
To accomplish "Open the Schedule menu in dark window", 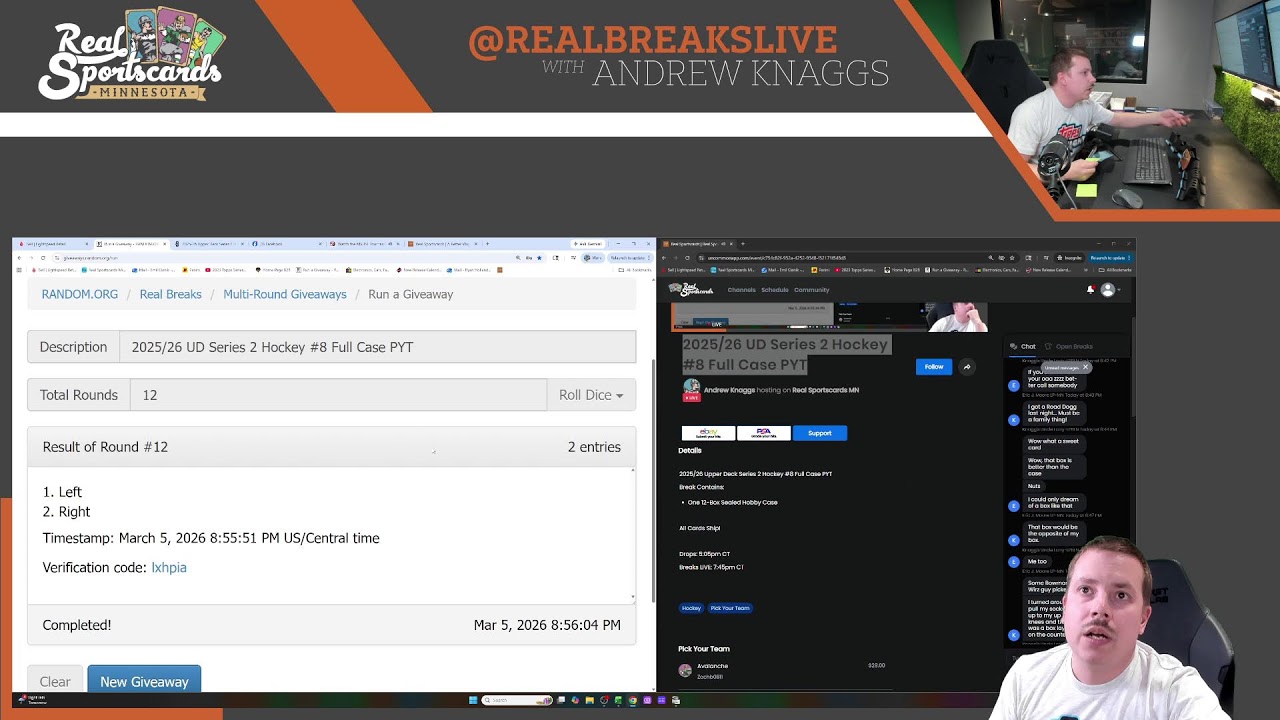I will 775,290.
